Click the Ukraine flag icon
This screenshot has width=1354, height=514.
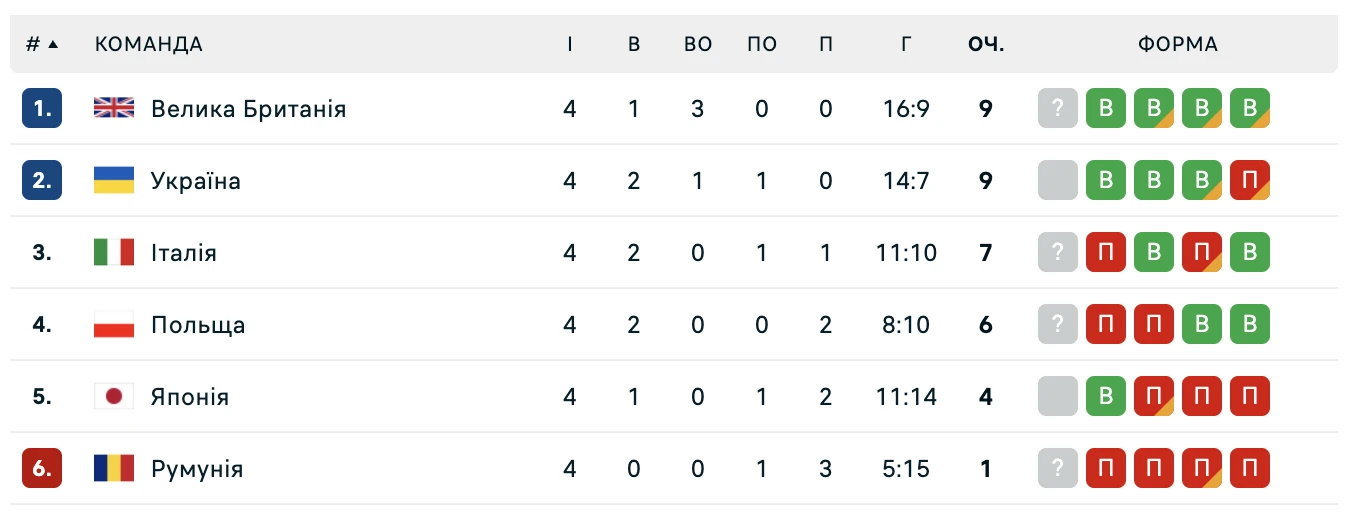point(114,180)
